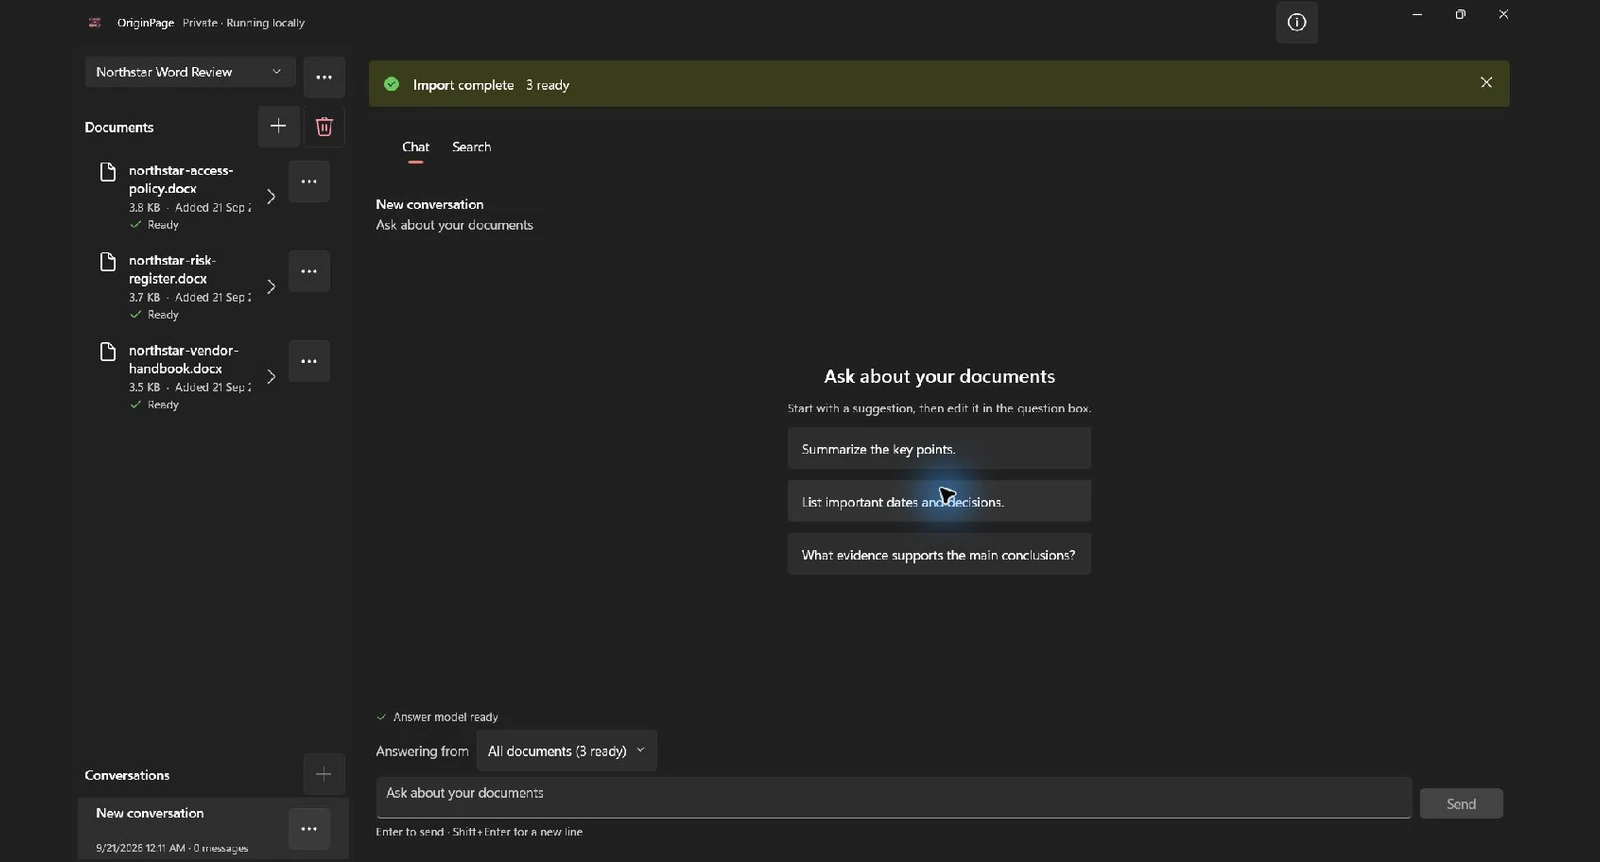This screenshot has width=1600, height=862.
Task: Choose What evidence supports the main conclusions suggestion
Action: point(939,555)
